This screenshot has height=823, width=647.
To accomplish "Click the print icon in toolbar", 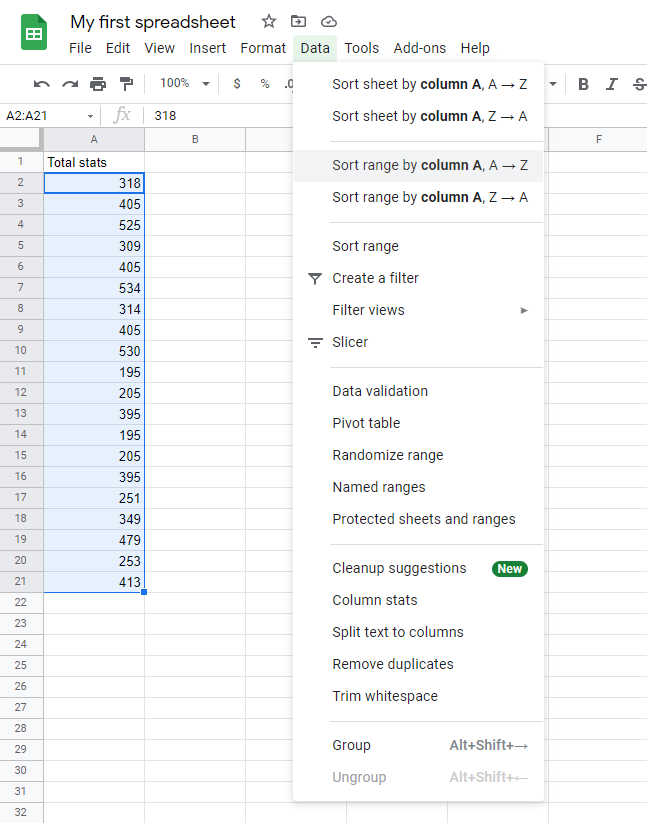I will 98,84.
